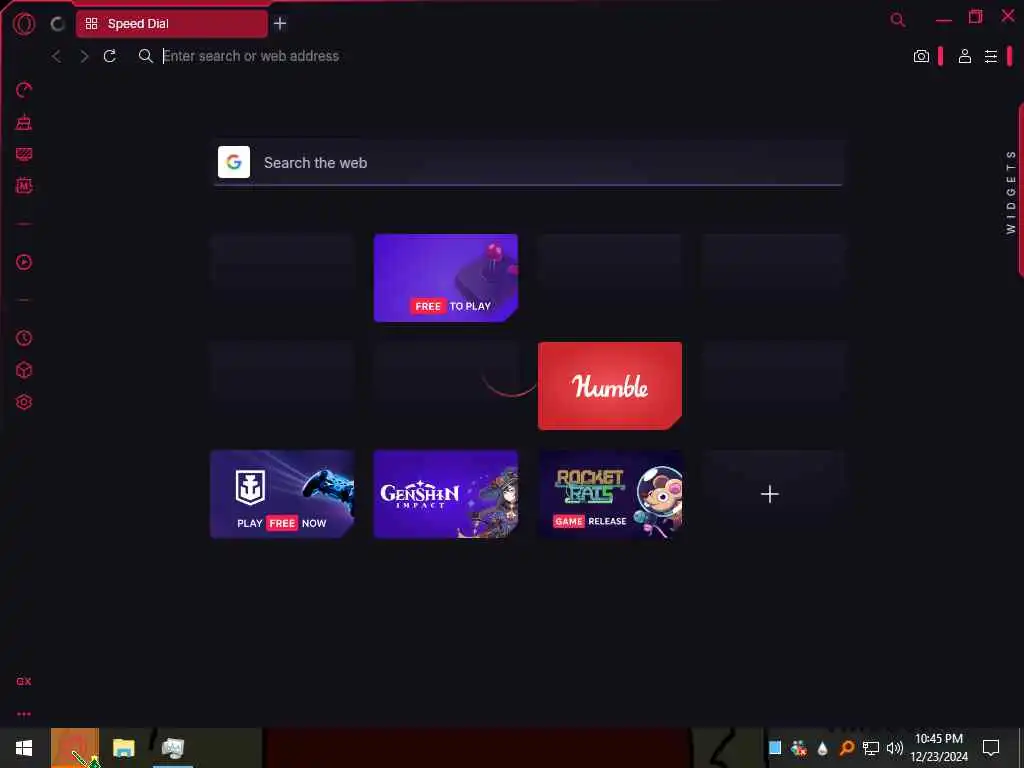Click the magnifier icon in address bar
The image size is (1024, 768).
[146, 56]
